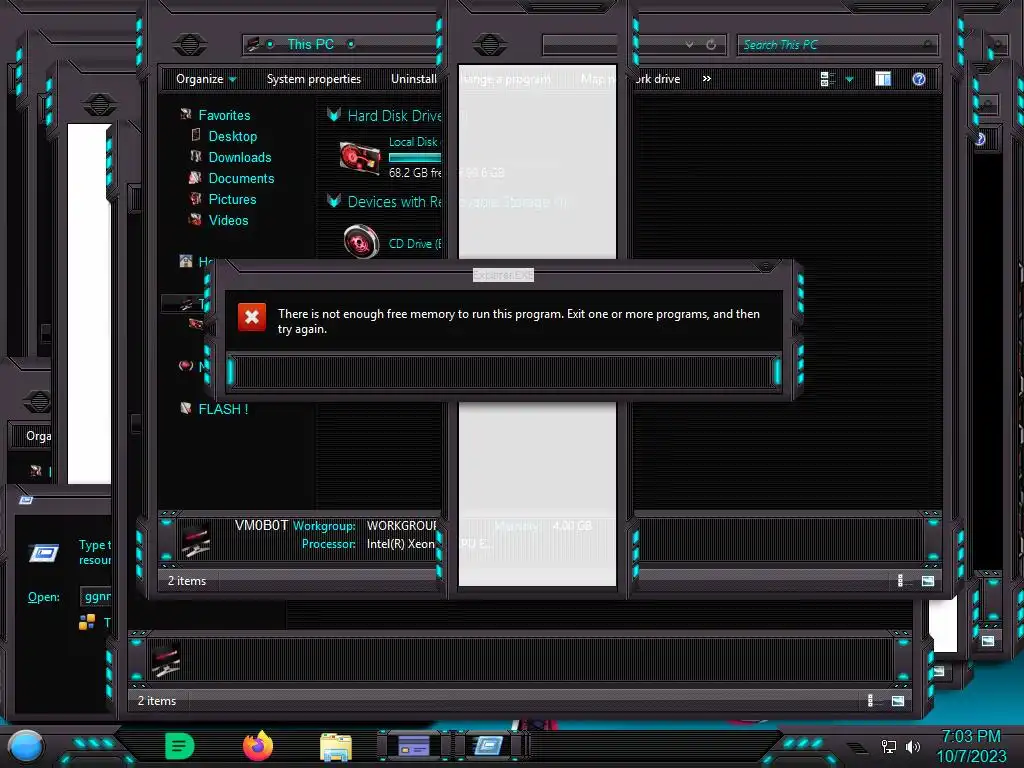
Task: Open the view options dropdown arrow
Action: pos(850,80)
